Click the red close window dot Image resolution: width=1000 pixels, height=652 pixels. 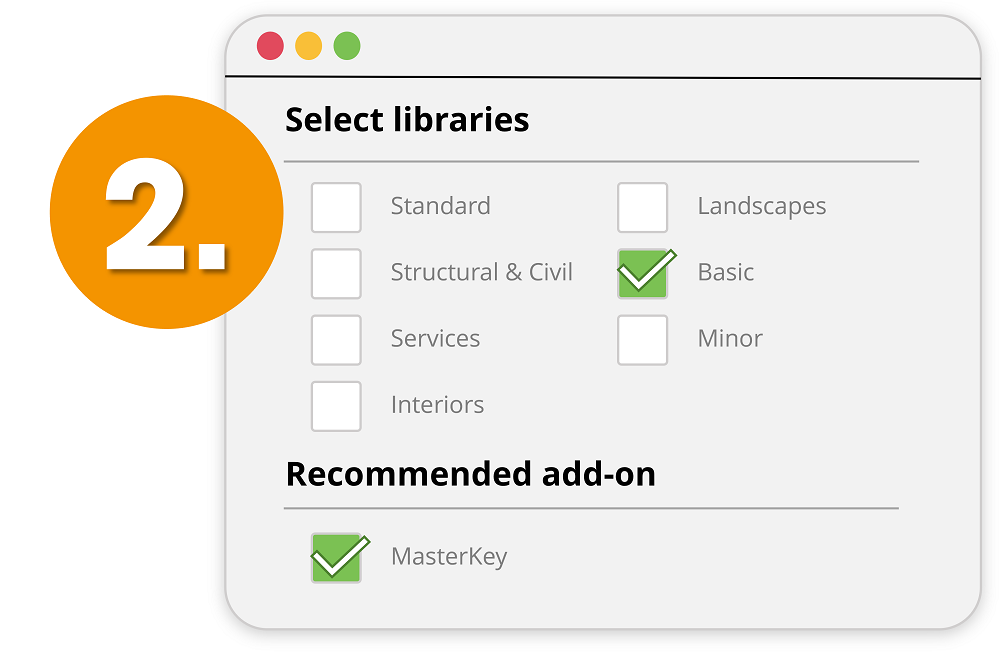pos(270,46)
